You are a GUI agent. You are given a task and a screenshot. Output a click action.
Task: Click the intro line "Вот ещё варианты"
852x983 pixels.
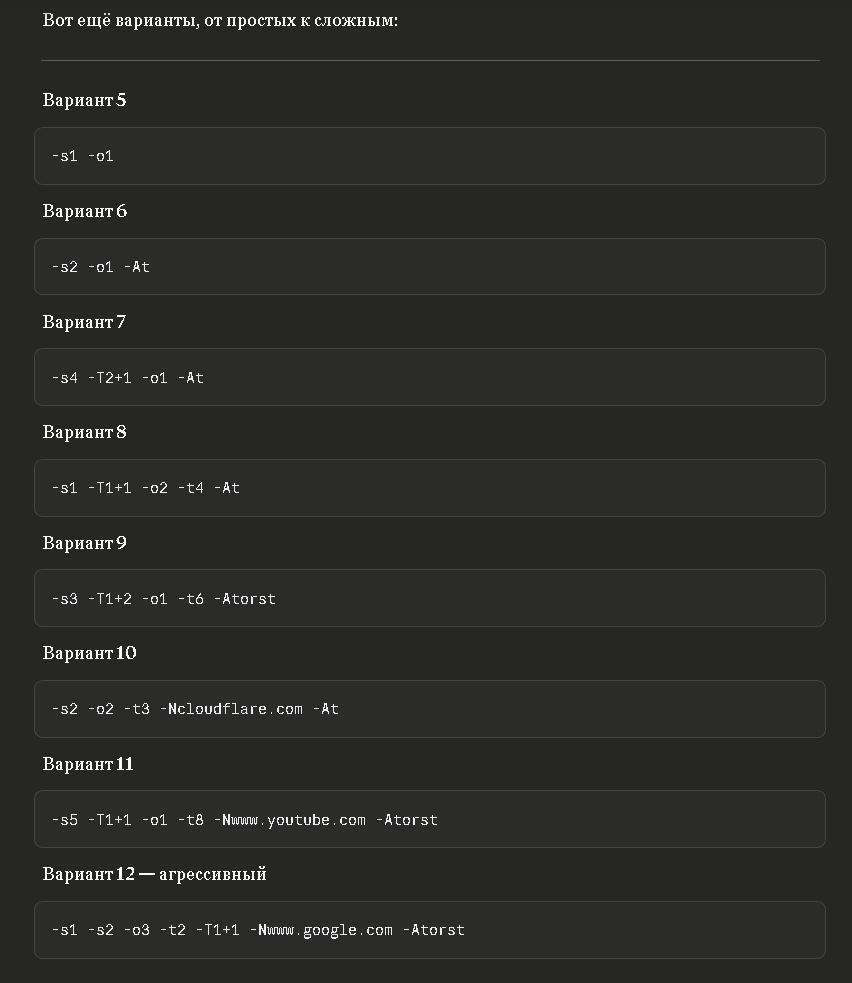click(220, 20)
